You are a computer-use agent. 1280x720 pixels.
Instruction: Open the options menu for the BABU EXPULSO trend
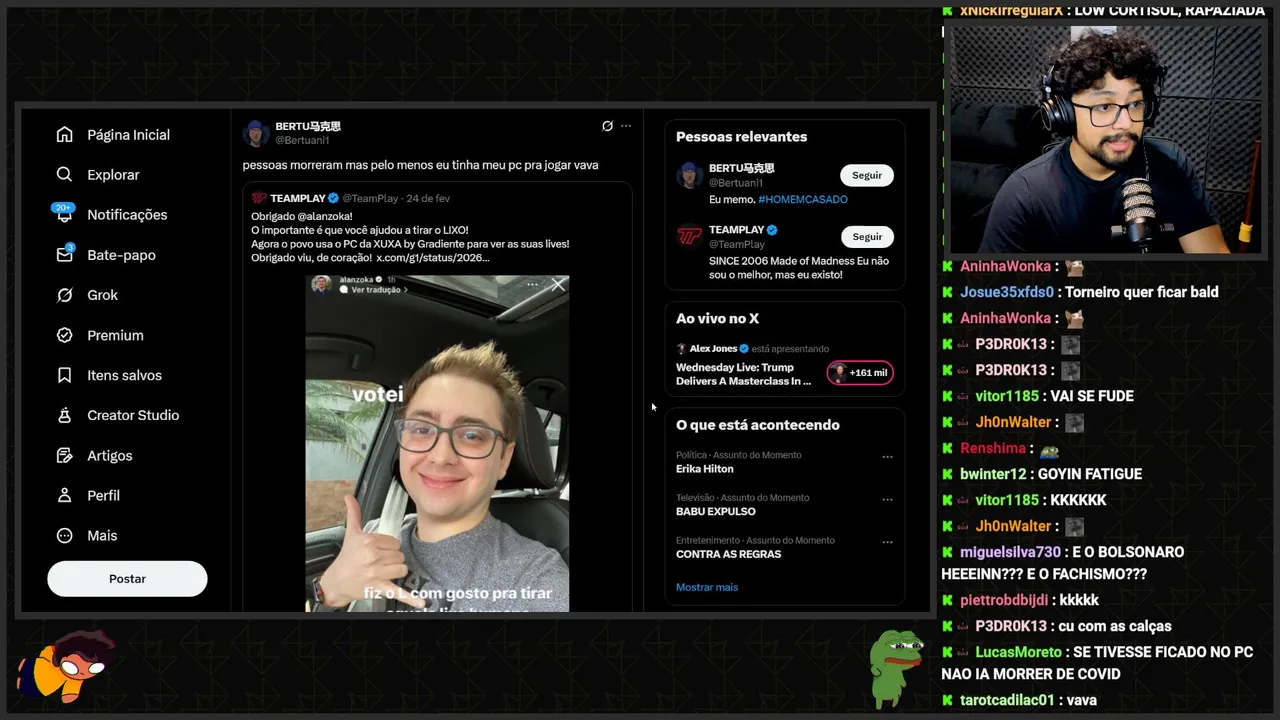[887, 499]
